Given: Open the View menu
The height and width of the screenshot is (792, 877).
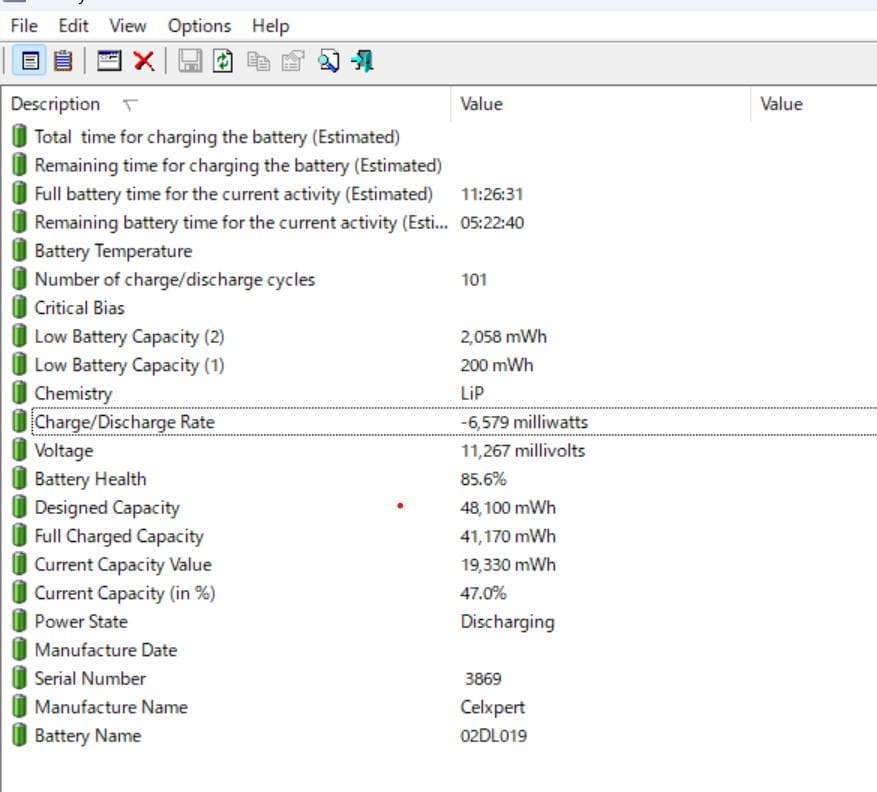Looking at the screenshot, I should pyautogui.click(x=126, y=25).
